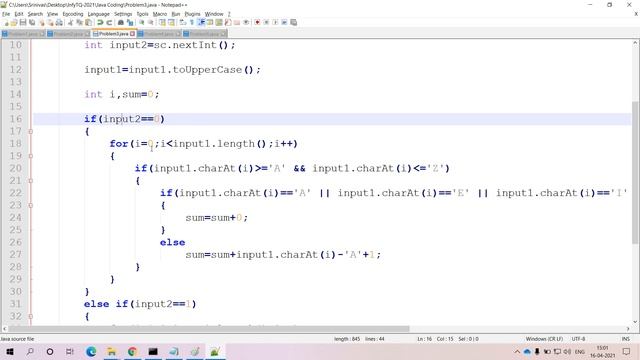Collapse the for-loop fold marker at line 19
Image resolution: width=640 pixels, height=360 pixels.
[31, 156]
